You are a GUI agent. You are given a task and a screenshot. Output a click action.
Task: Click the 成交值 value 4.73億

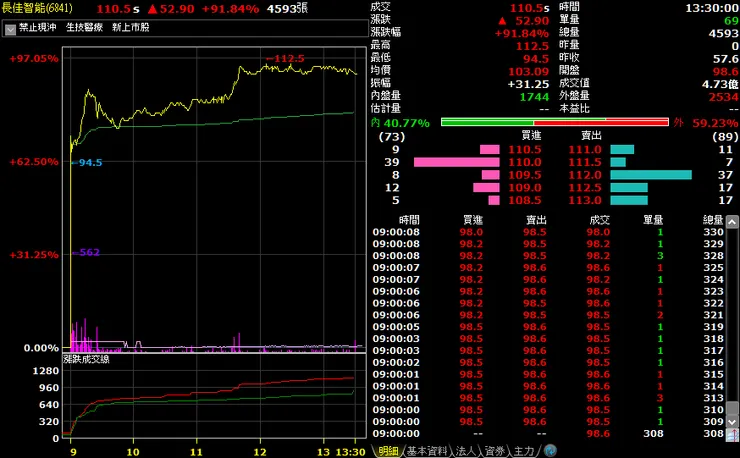(x=720, y=85)
